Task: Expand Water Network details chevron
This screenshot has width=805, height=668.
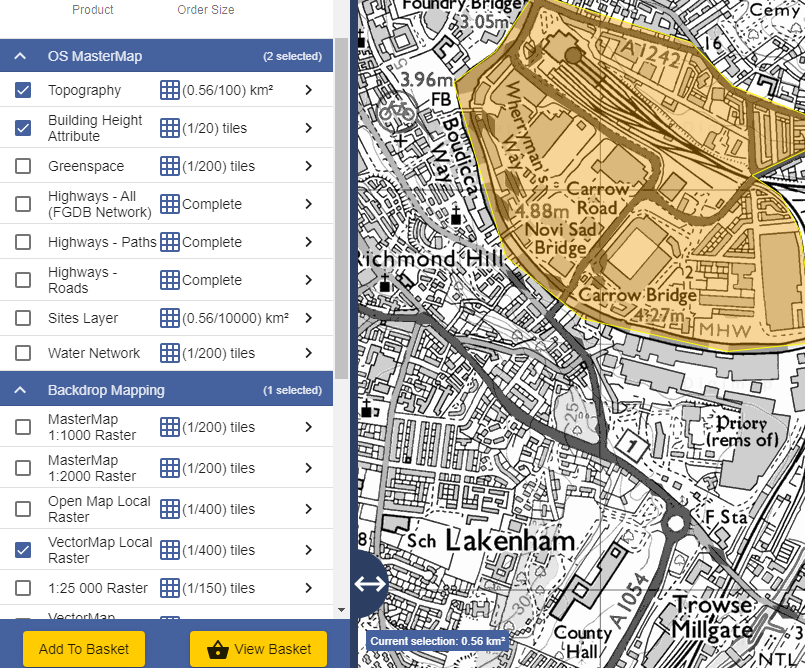Action: click(309, 353)
